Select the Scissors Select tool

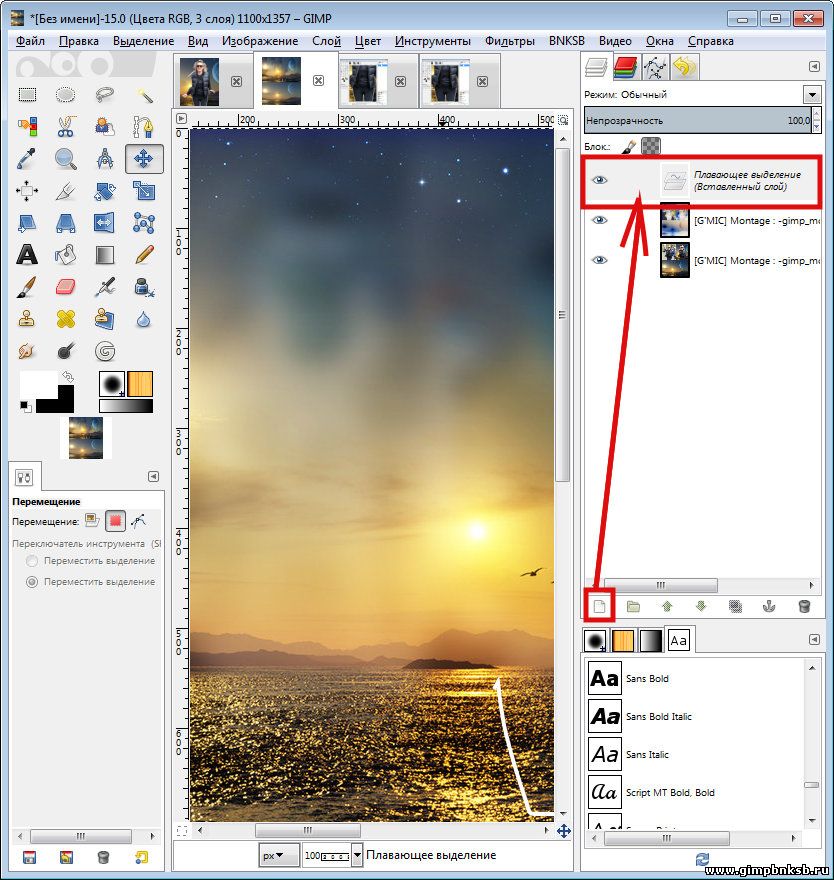[66, 127]
